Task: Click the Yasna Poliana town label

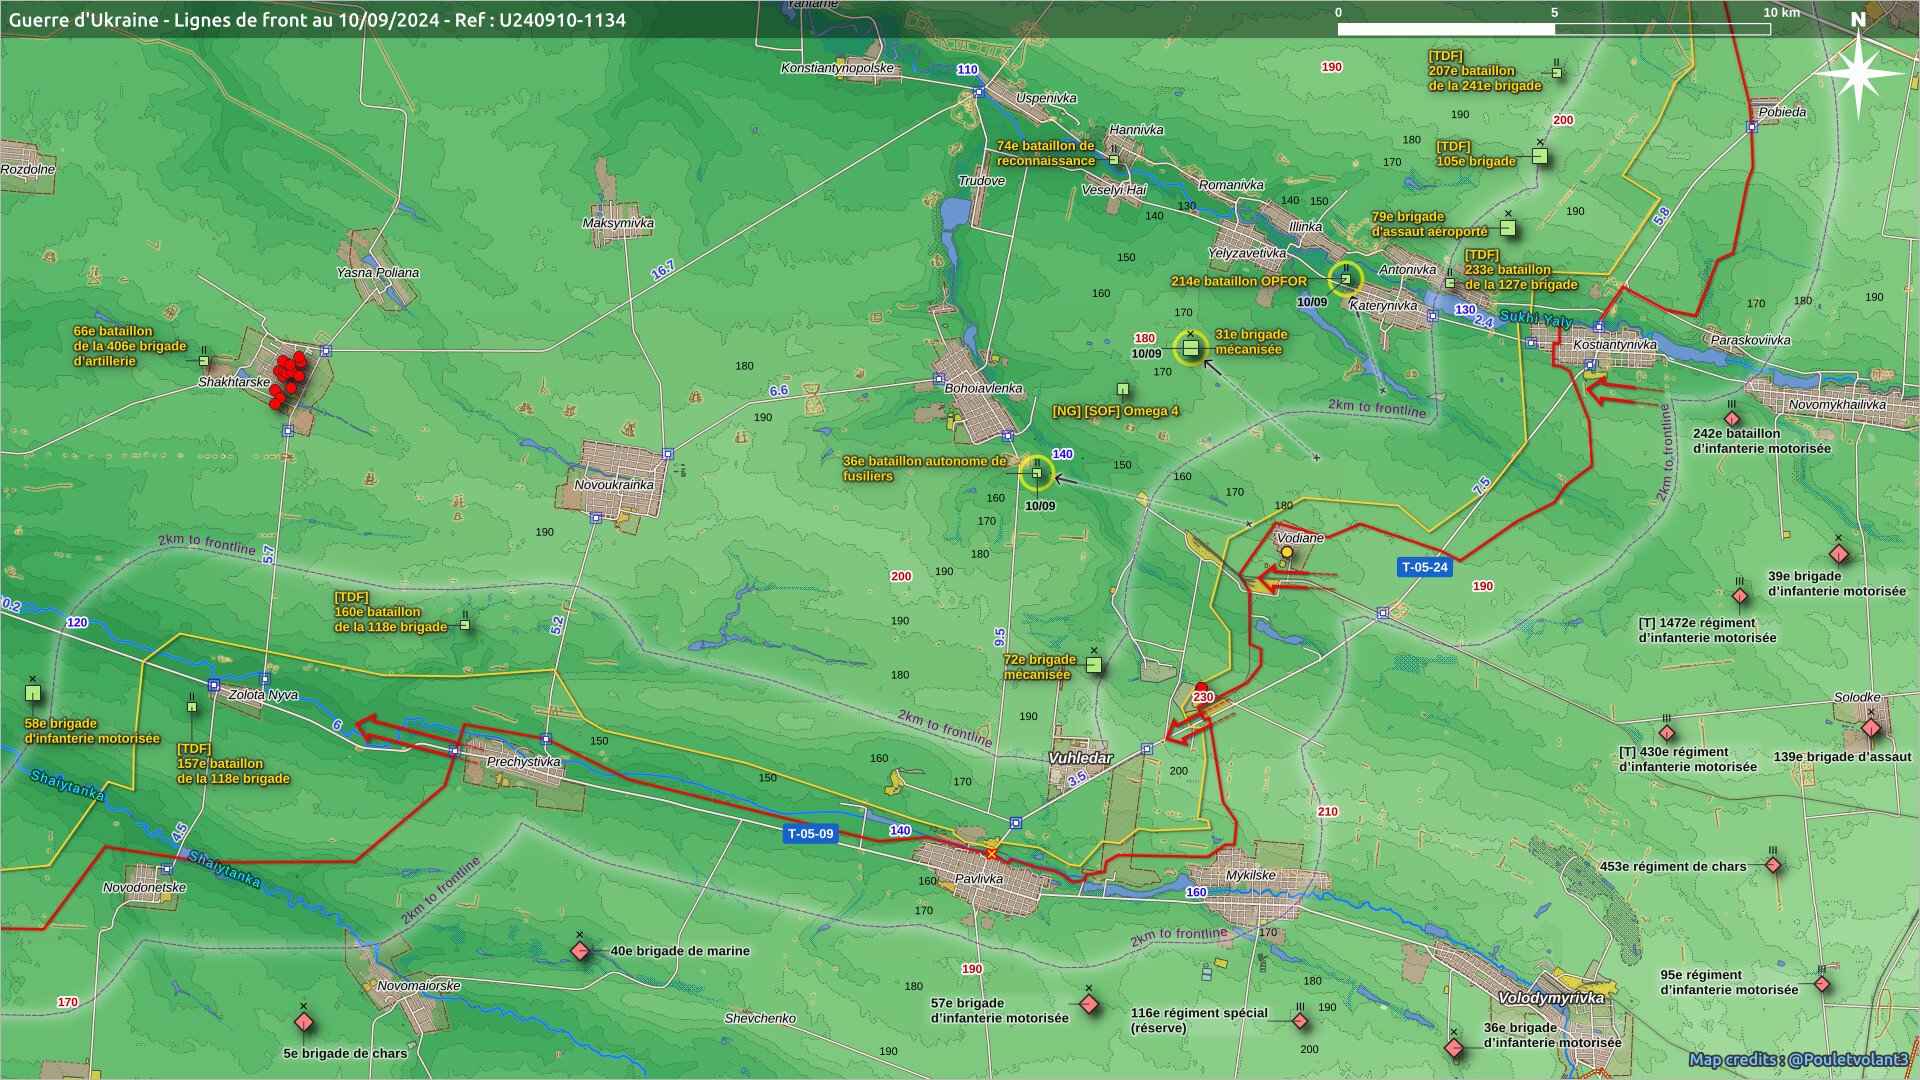Action: 378,273
